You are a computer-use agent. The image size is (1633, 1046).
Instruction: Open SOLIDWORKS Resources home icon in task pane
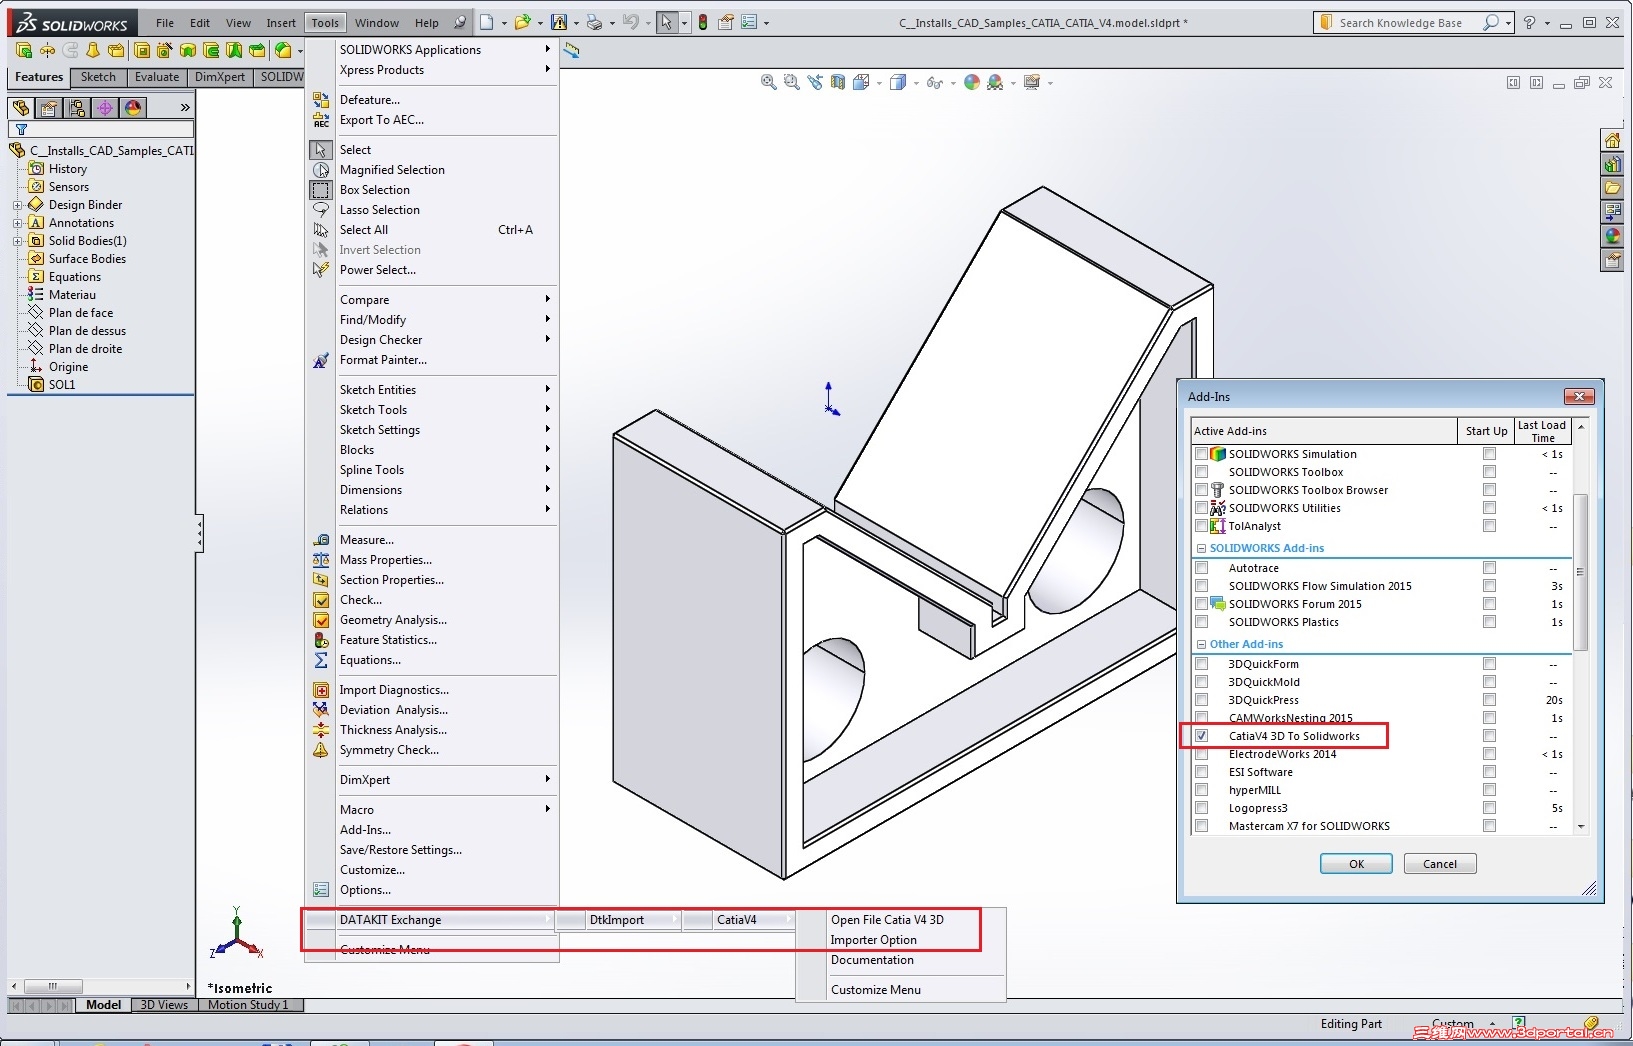[x=1612, y=140]
